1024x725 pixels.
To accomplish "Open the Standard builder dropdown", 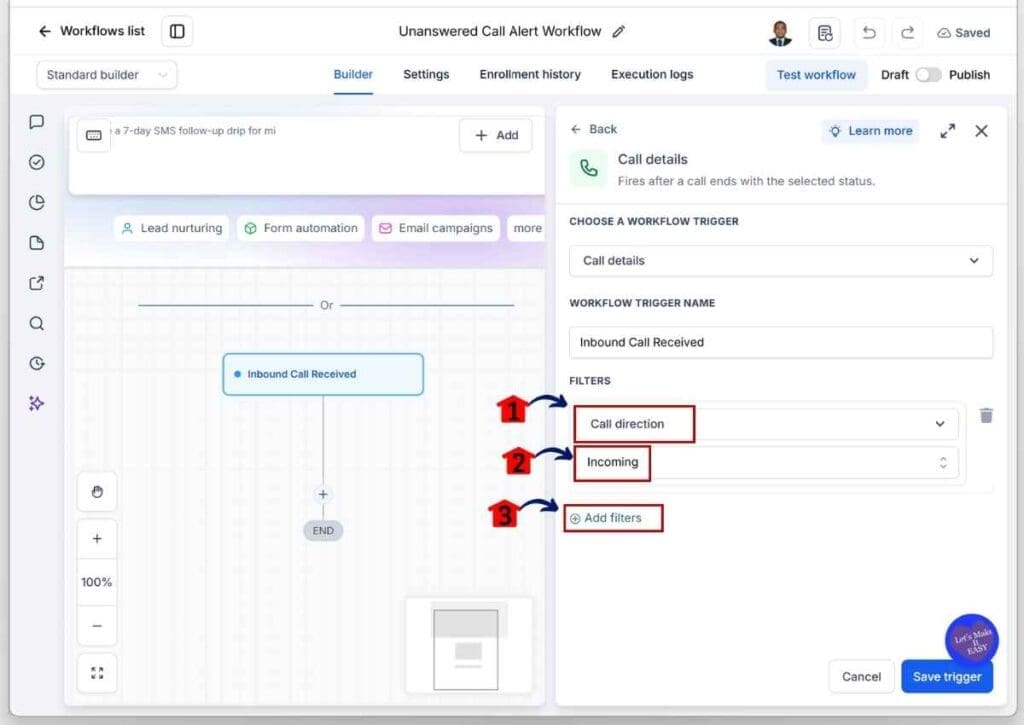I will point(106,75).
